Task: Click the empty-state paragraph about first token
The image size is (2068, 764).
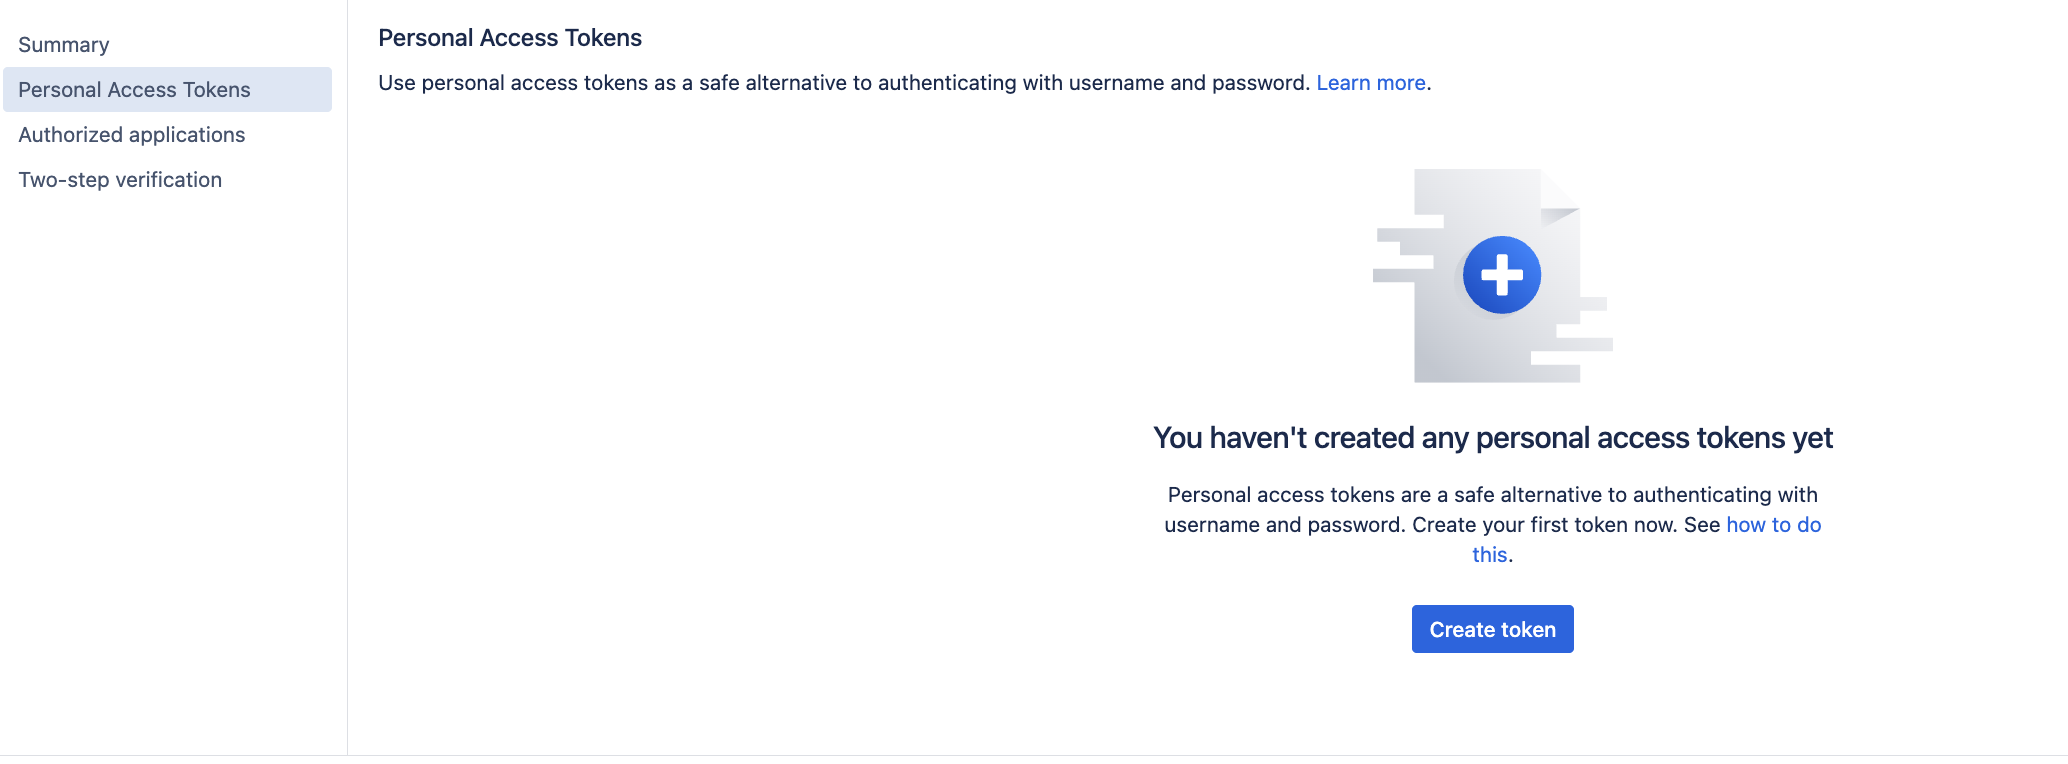Action: click(1440, 510)
